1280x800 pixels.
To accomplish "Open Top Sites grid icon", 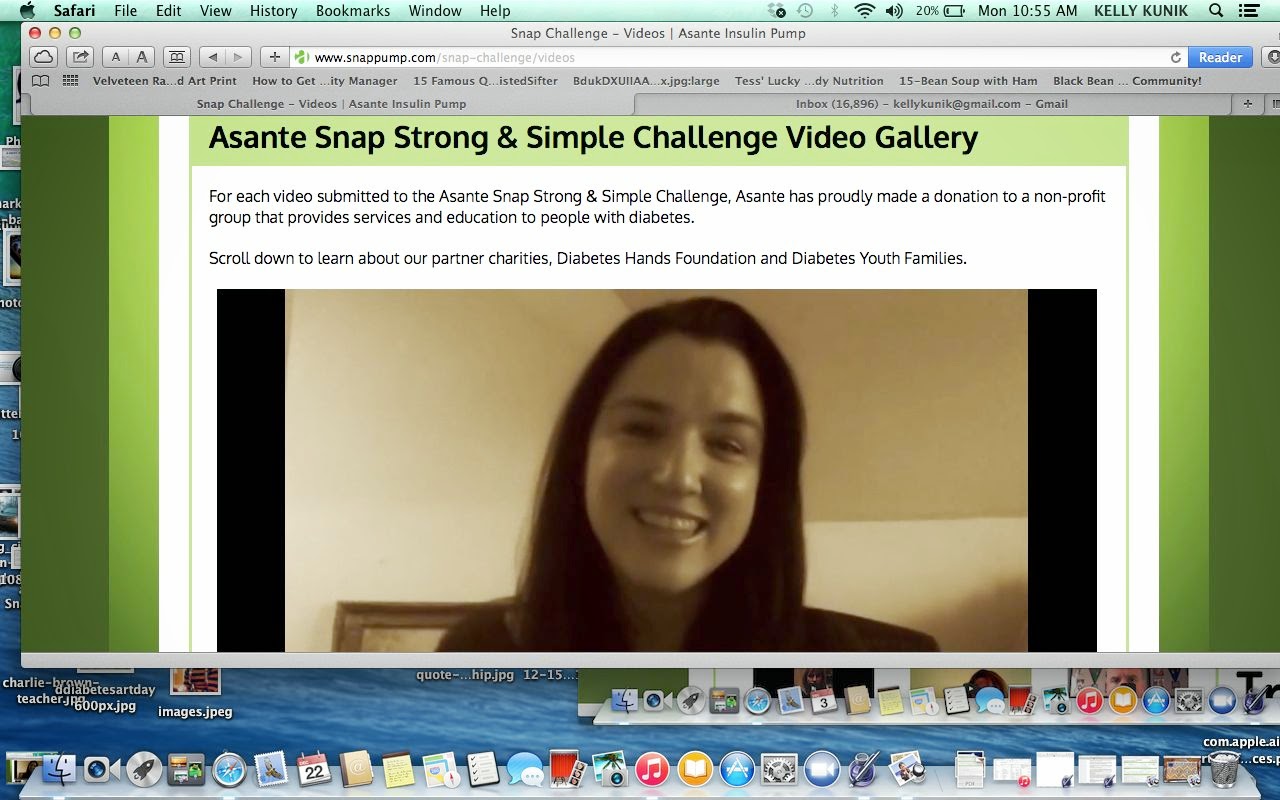I will tap(70, 81).
